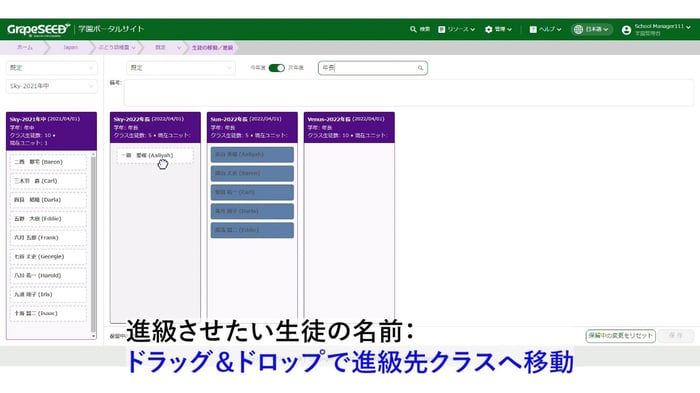The image size is (700, 393).
Task: Open the gear management menu
Action: point(488,29)
